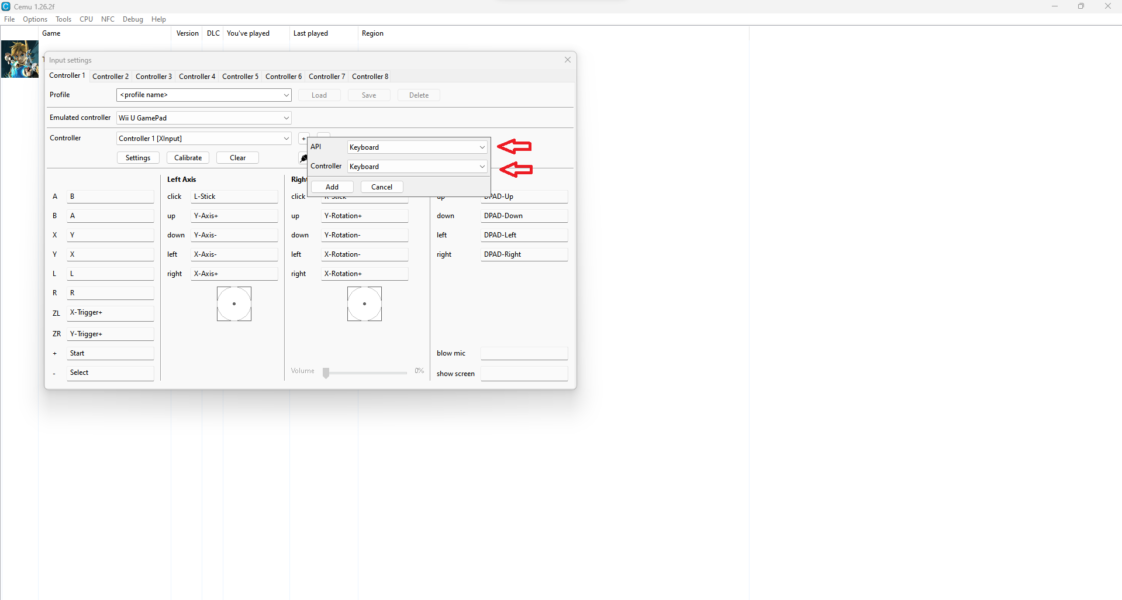
Task: Switch to the Controller 3 tab
Action: coord(154,77)
